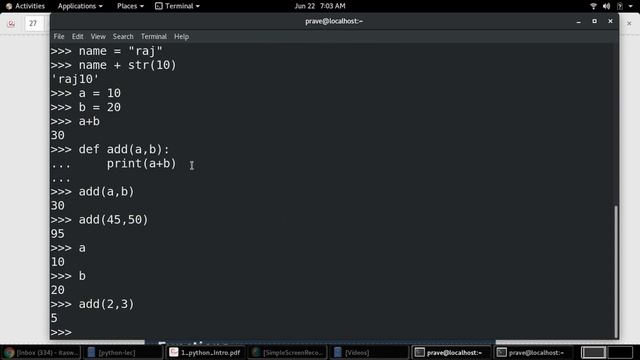The image size is (640, 360).
Task: Switch to 1_python_Intro.pdf taskbar window
Action: pos(205,352)
